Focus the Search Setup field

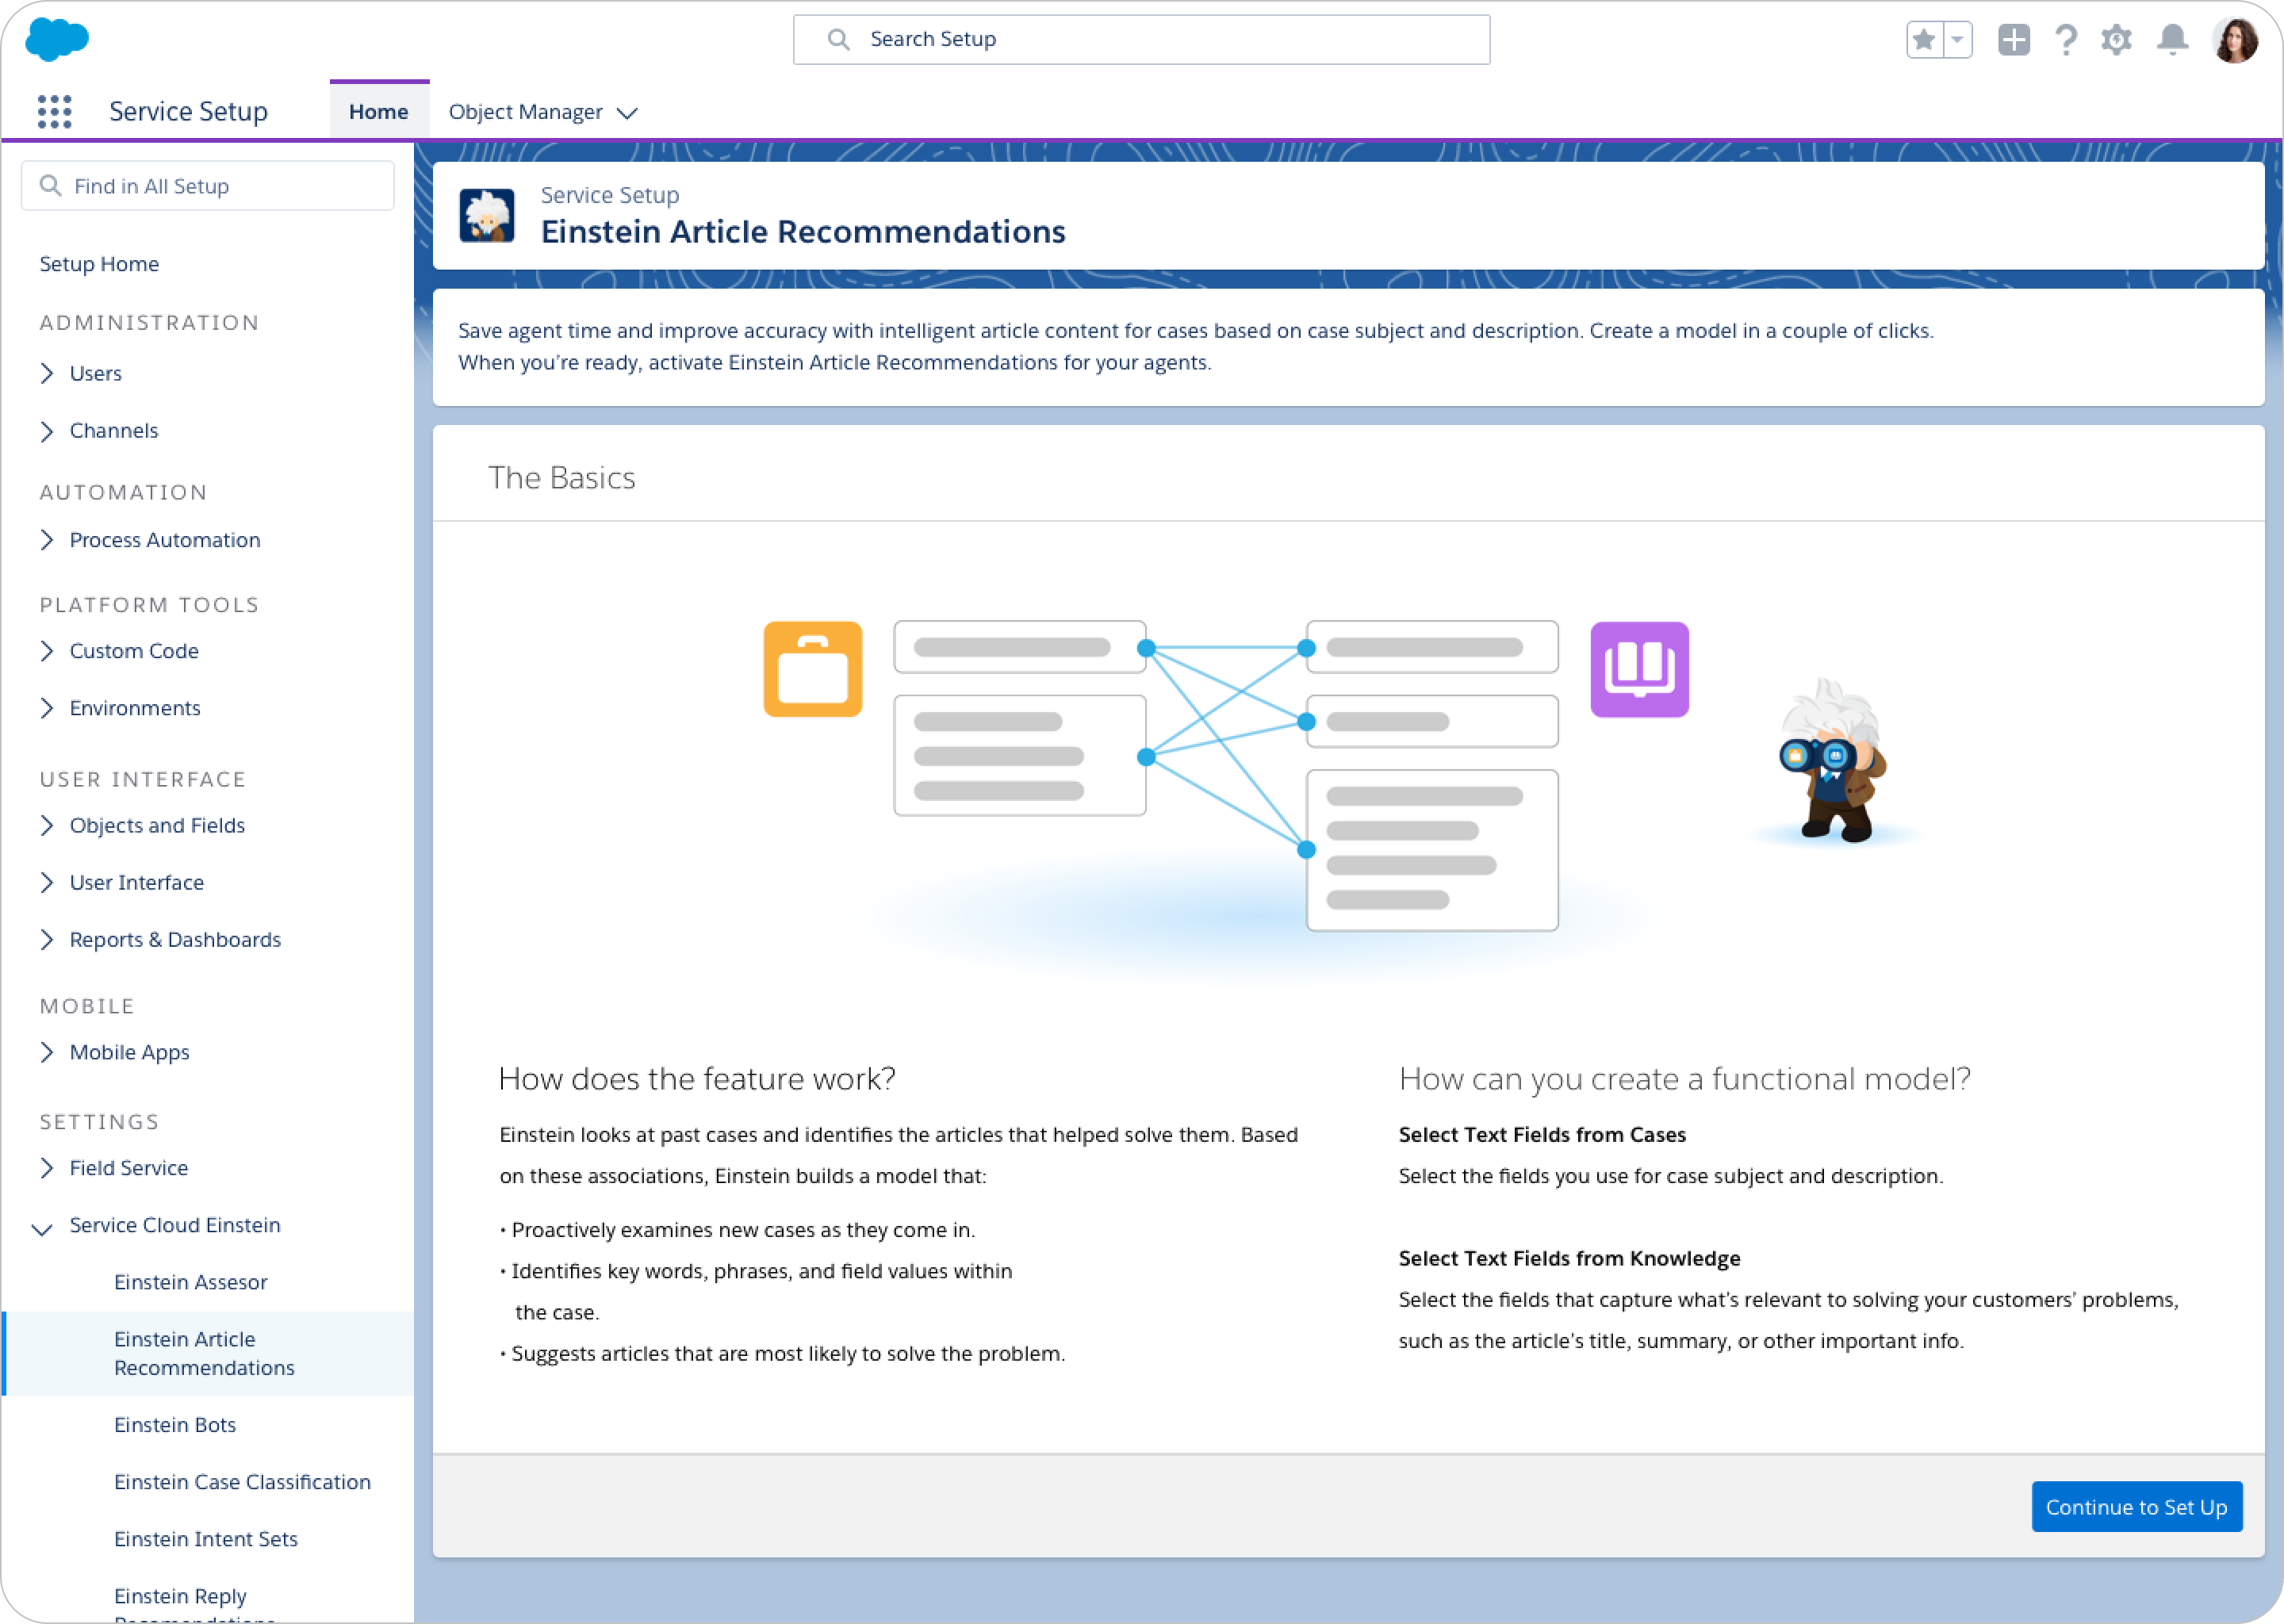click(1141, 39)
